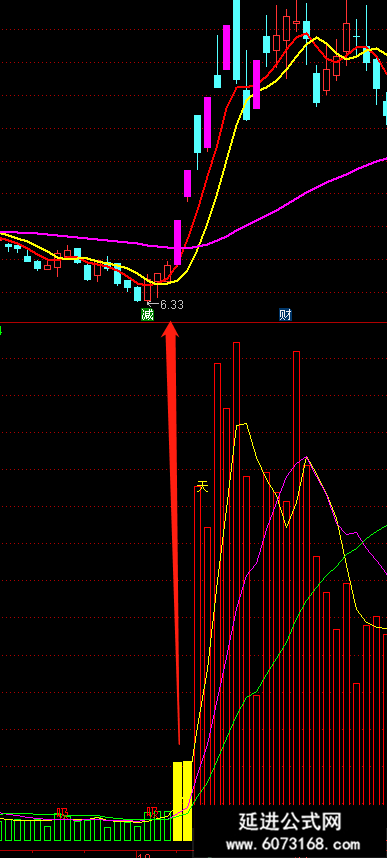Open the www.6073168.com website link
Image resolution: width=387 pixels, height=858 pixels.
click(291, 845)
